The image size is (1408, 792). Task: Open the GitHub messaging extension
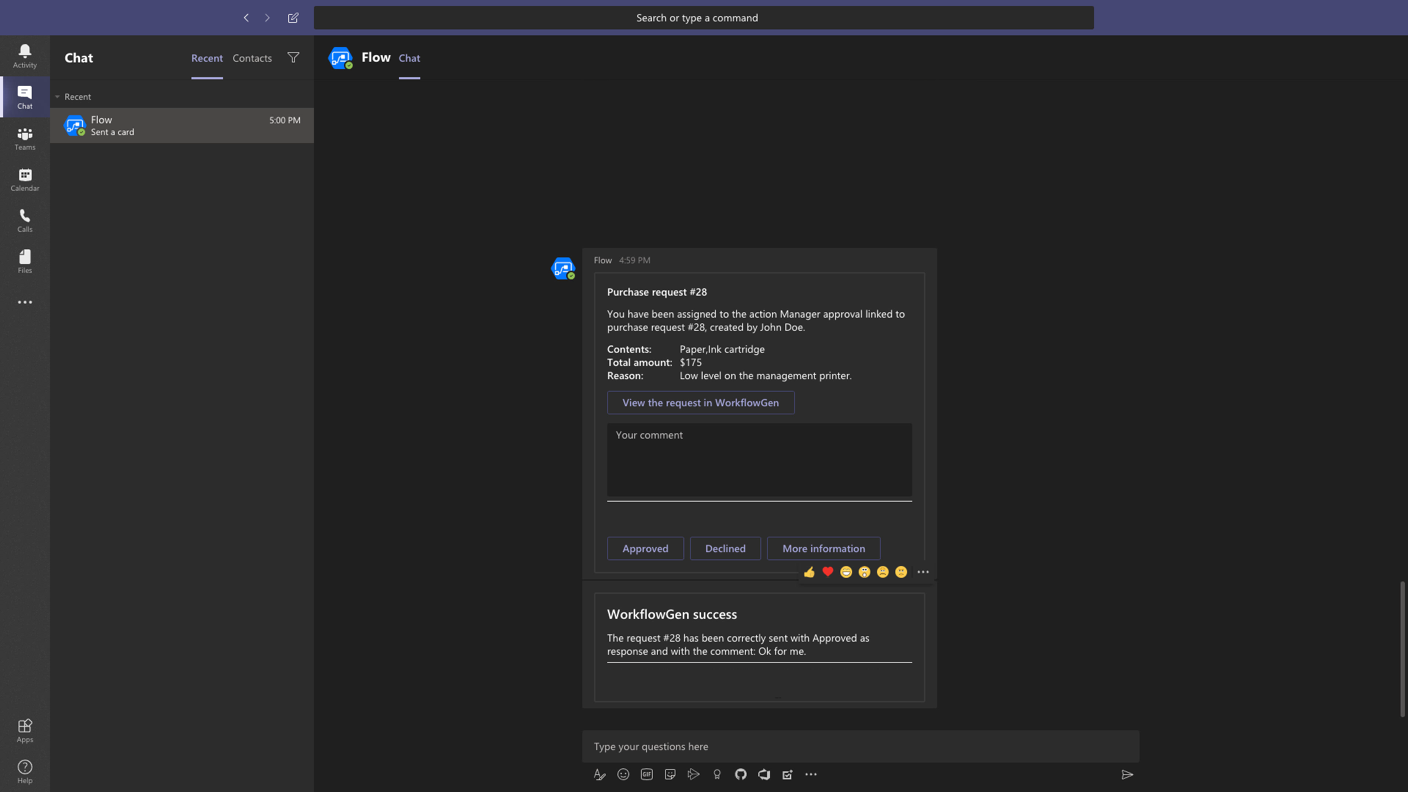[x=741, y=774]
